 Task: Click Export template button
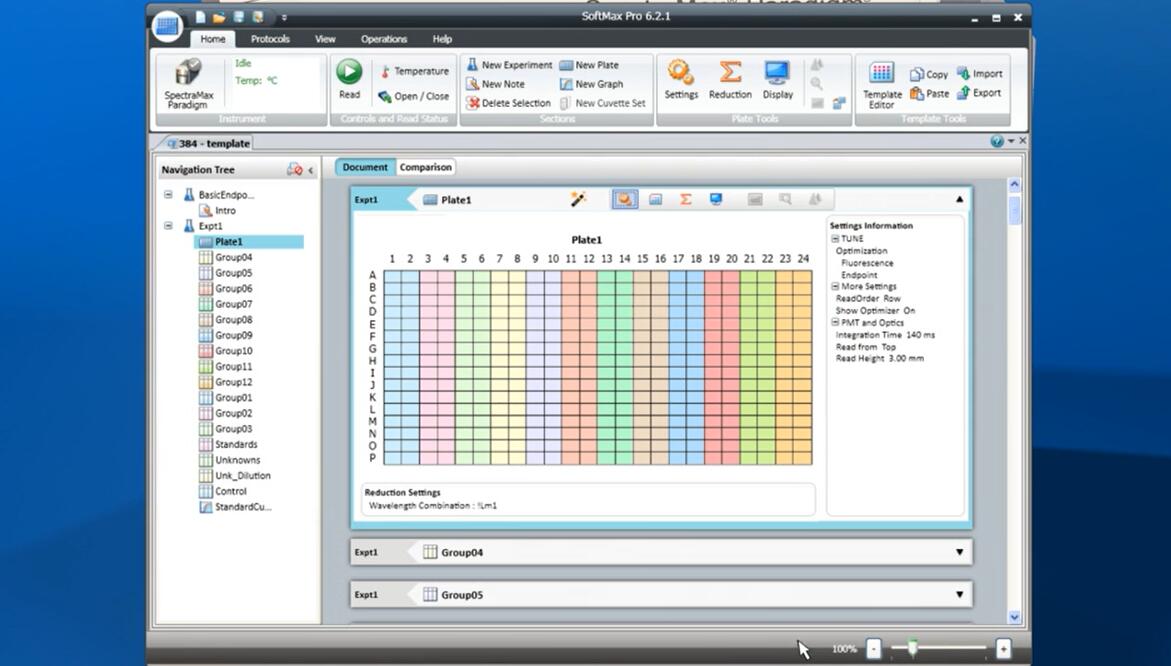pyautogui.click(x=979, y=93)
